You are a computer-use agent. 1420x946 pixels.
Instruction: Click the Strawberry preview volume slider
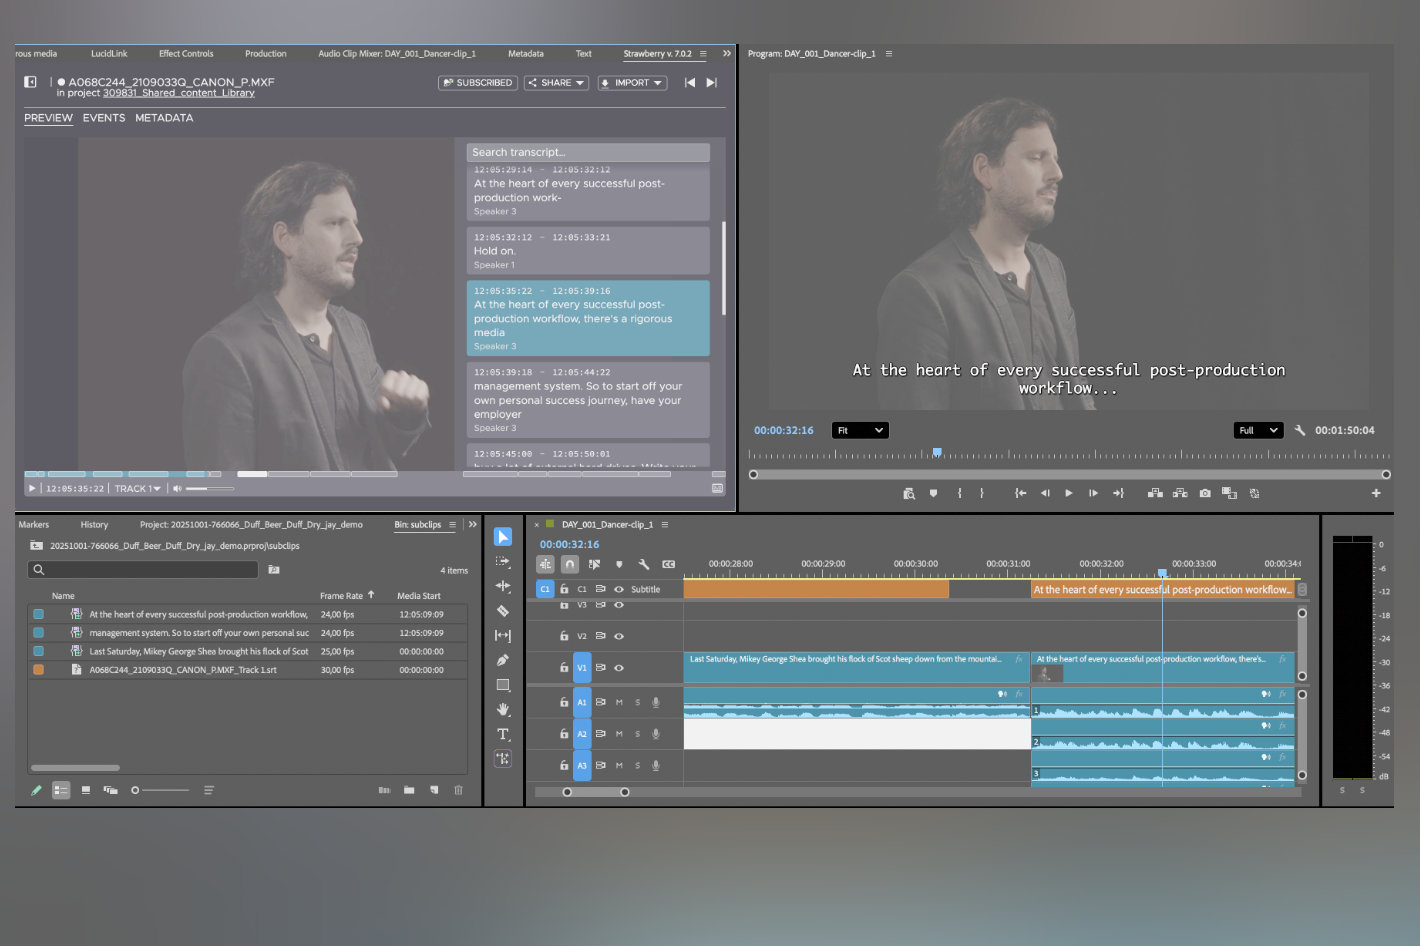pos(210,488)
